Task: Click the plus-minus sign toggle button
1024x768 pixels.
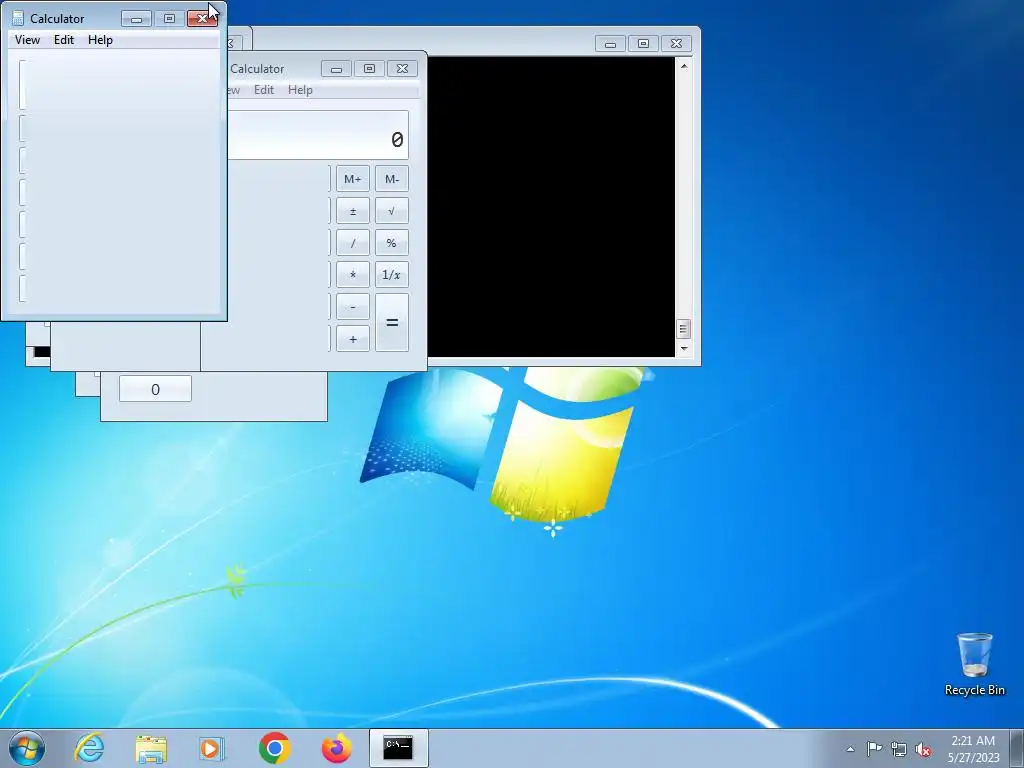Action: [353, 211]
